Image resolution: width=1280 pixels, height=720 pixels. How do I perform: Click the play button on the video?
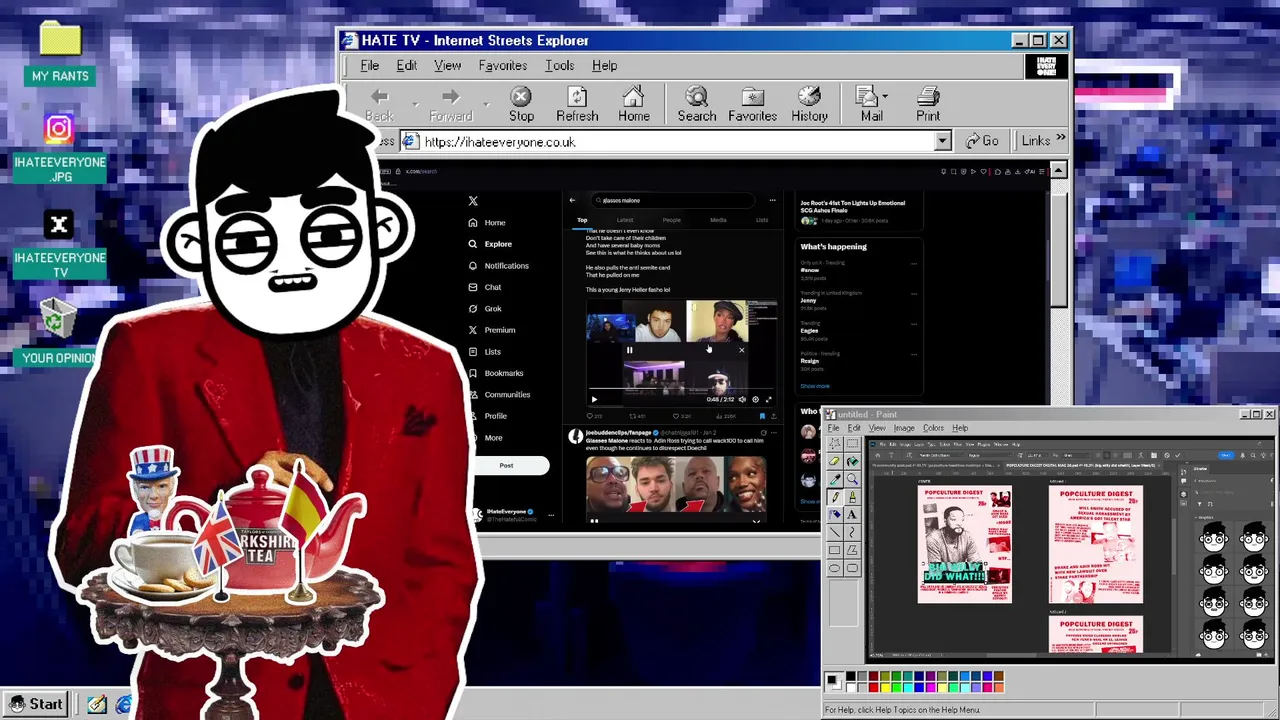point(594,400)
